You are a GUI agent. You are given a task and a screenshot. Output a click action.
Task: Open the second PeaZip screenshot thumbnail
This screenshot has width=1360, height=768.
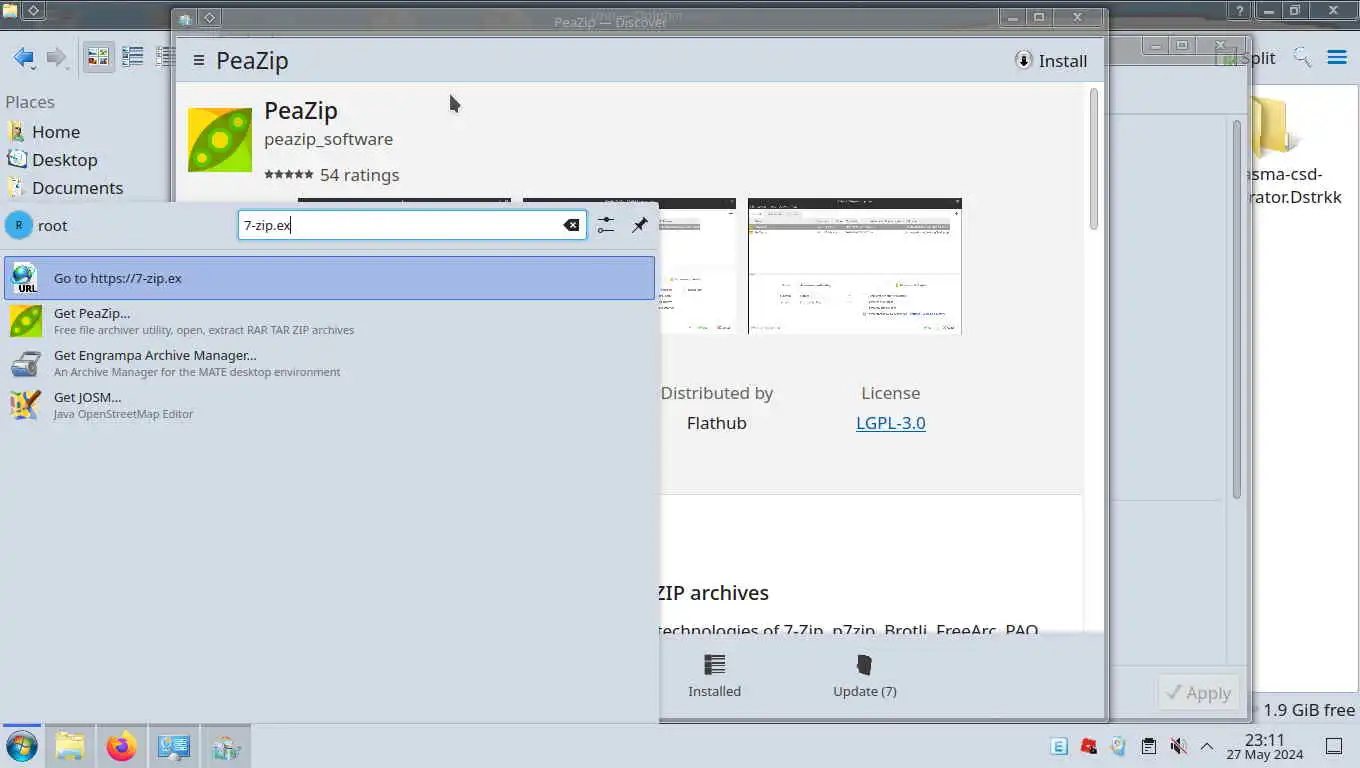[697, 265]
